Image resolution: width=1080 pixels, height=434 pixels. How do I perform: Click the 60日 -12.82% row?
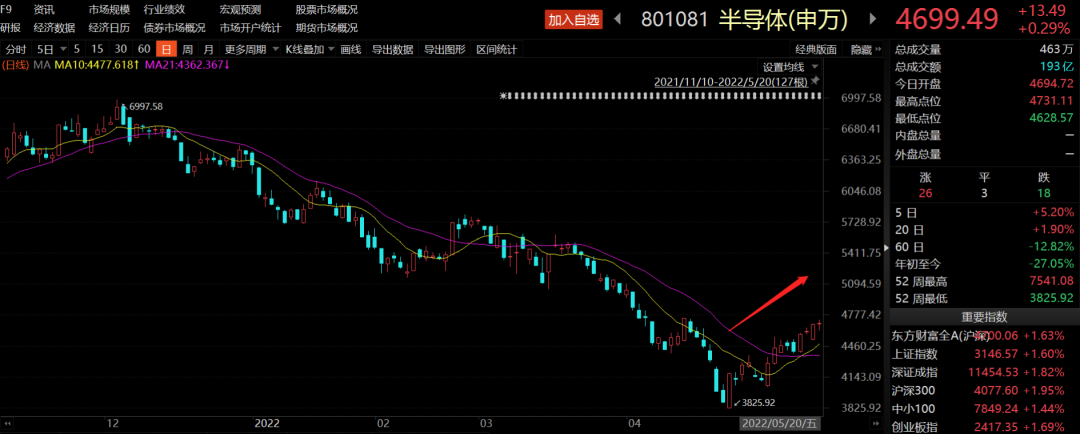coord(985,247)
